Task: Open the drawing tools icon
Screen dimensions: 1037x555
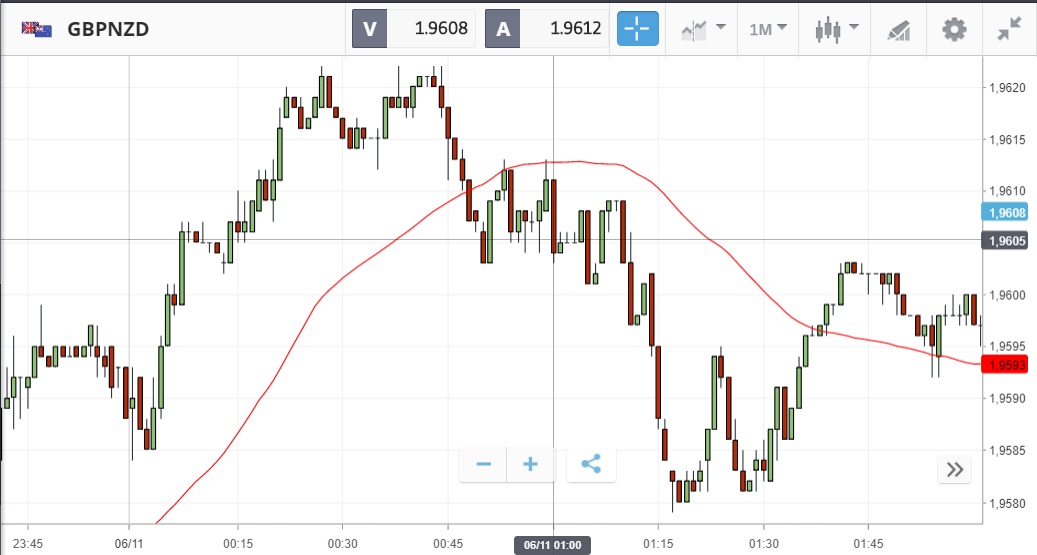Action: click(897, 29)
